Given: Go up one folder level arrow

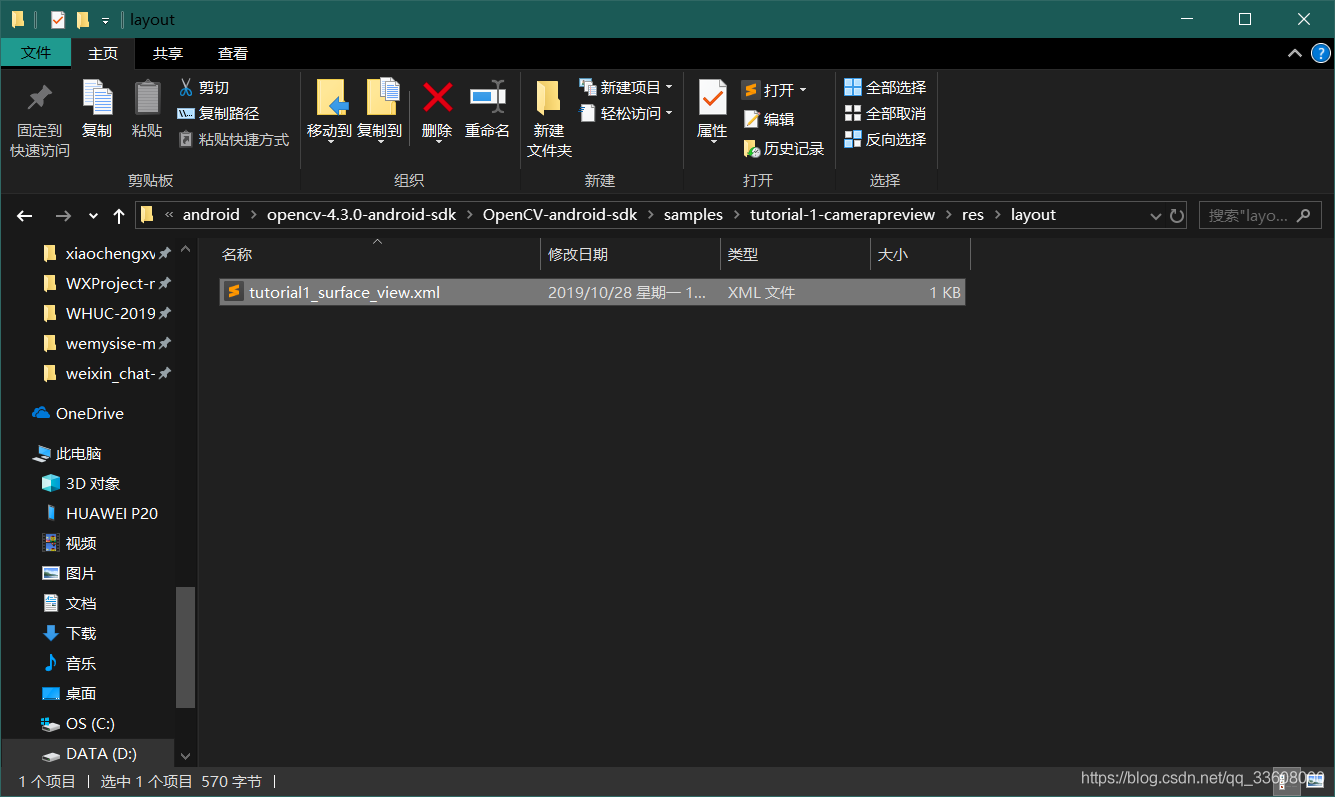Looking at the screenshot, I should [x=119, y=215].
